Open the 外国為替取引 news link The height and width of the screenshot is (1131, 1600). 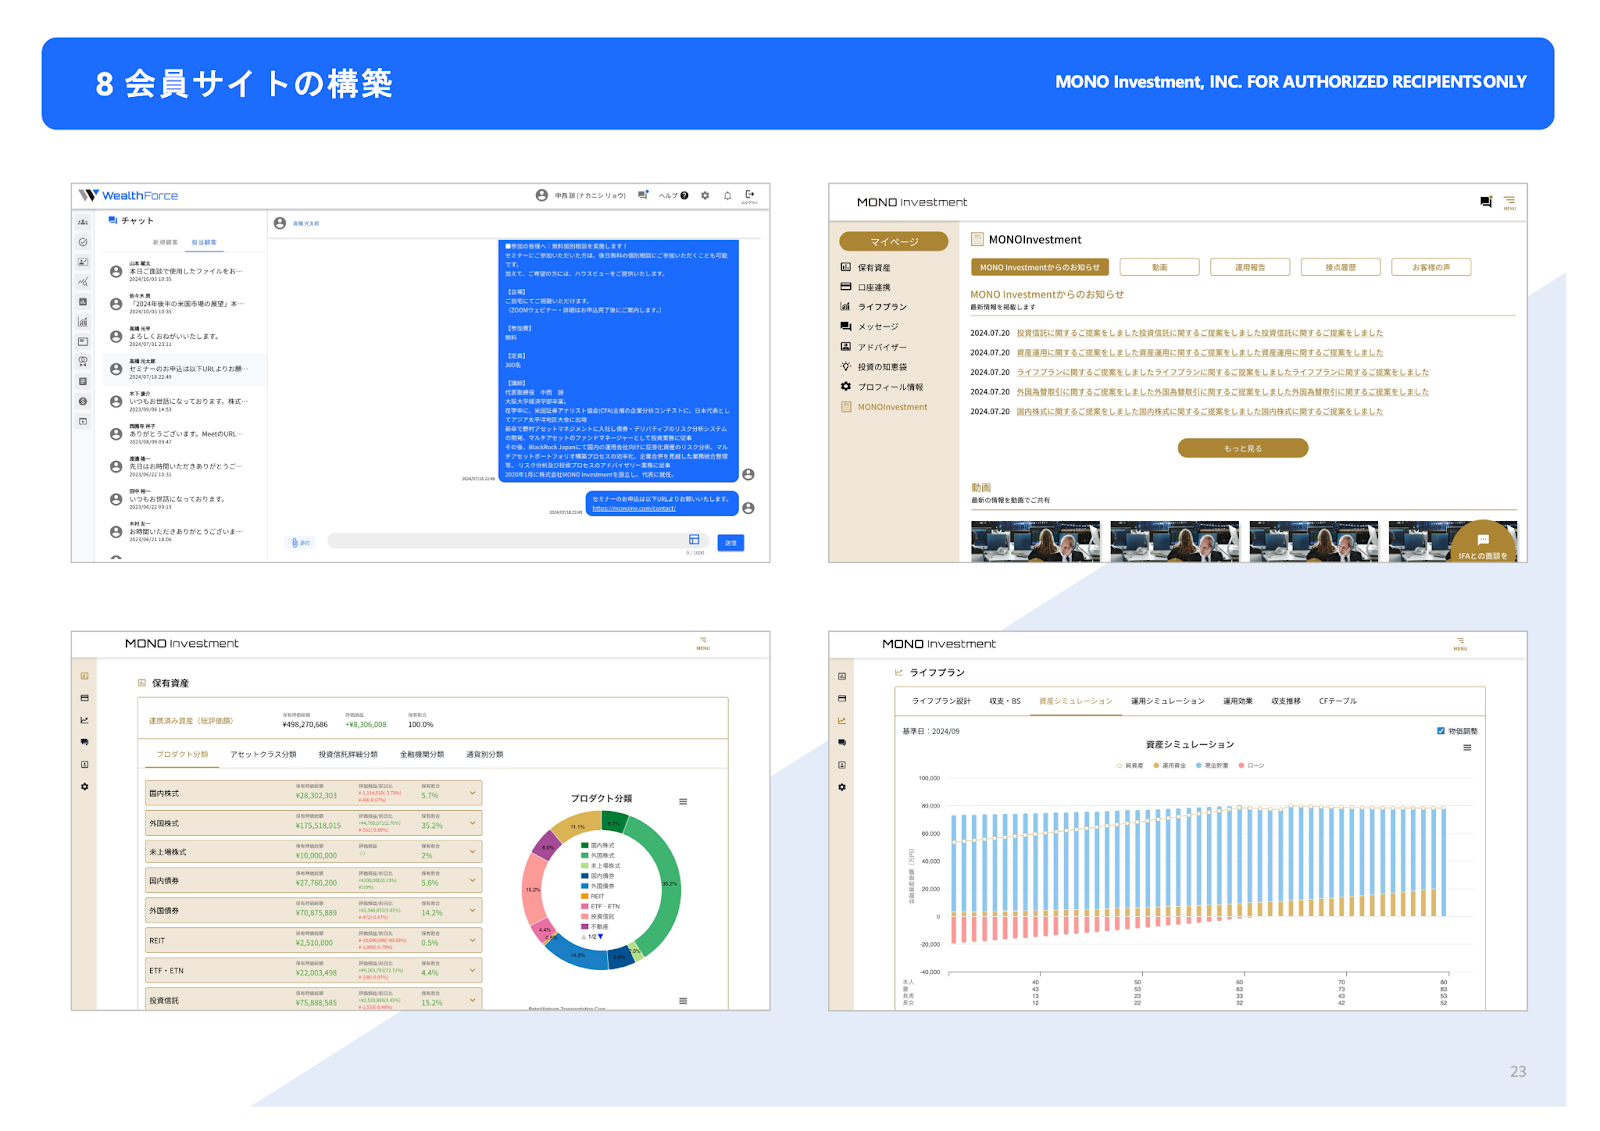pos(1223,392)
